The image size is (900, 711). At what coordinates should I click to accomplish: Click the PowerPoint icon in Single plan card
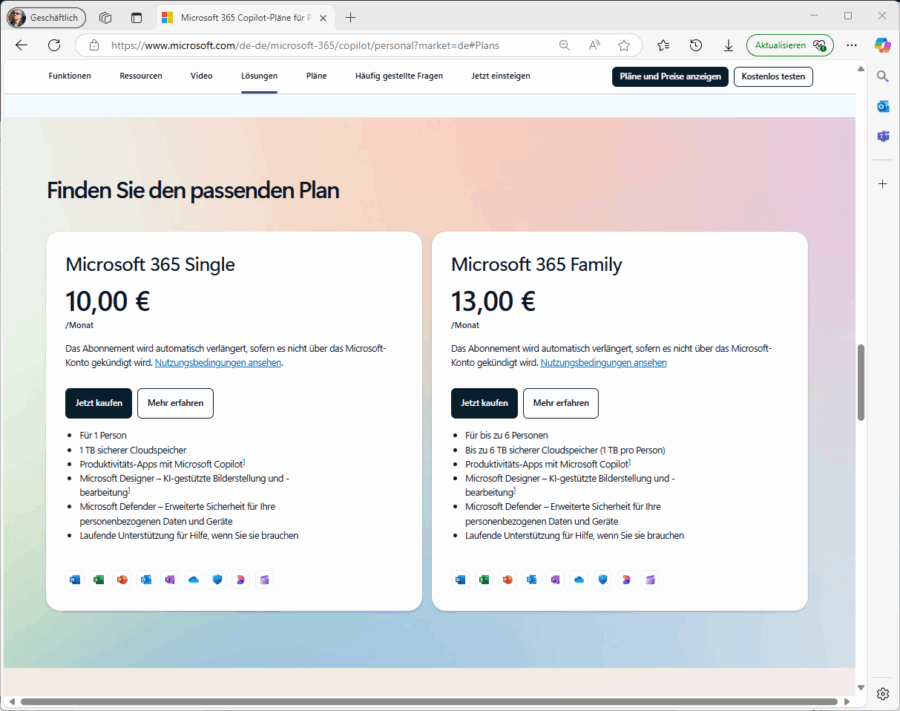pos(122,580)
